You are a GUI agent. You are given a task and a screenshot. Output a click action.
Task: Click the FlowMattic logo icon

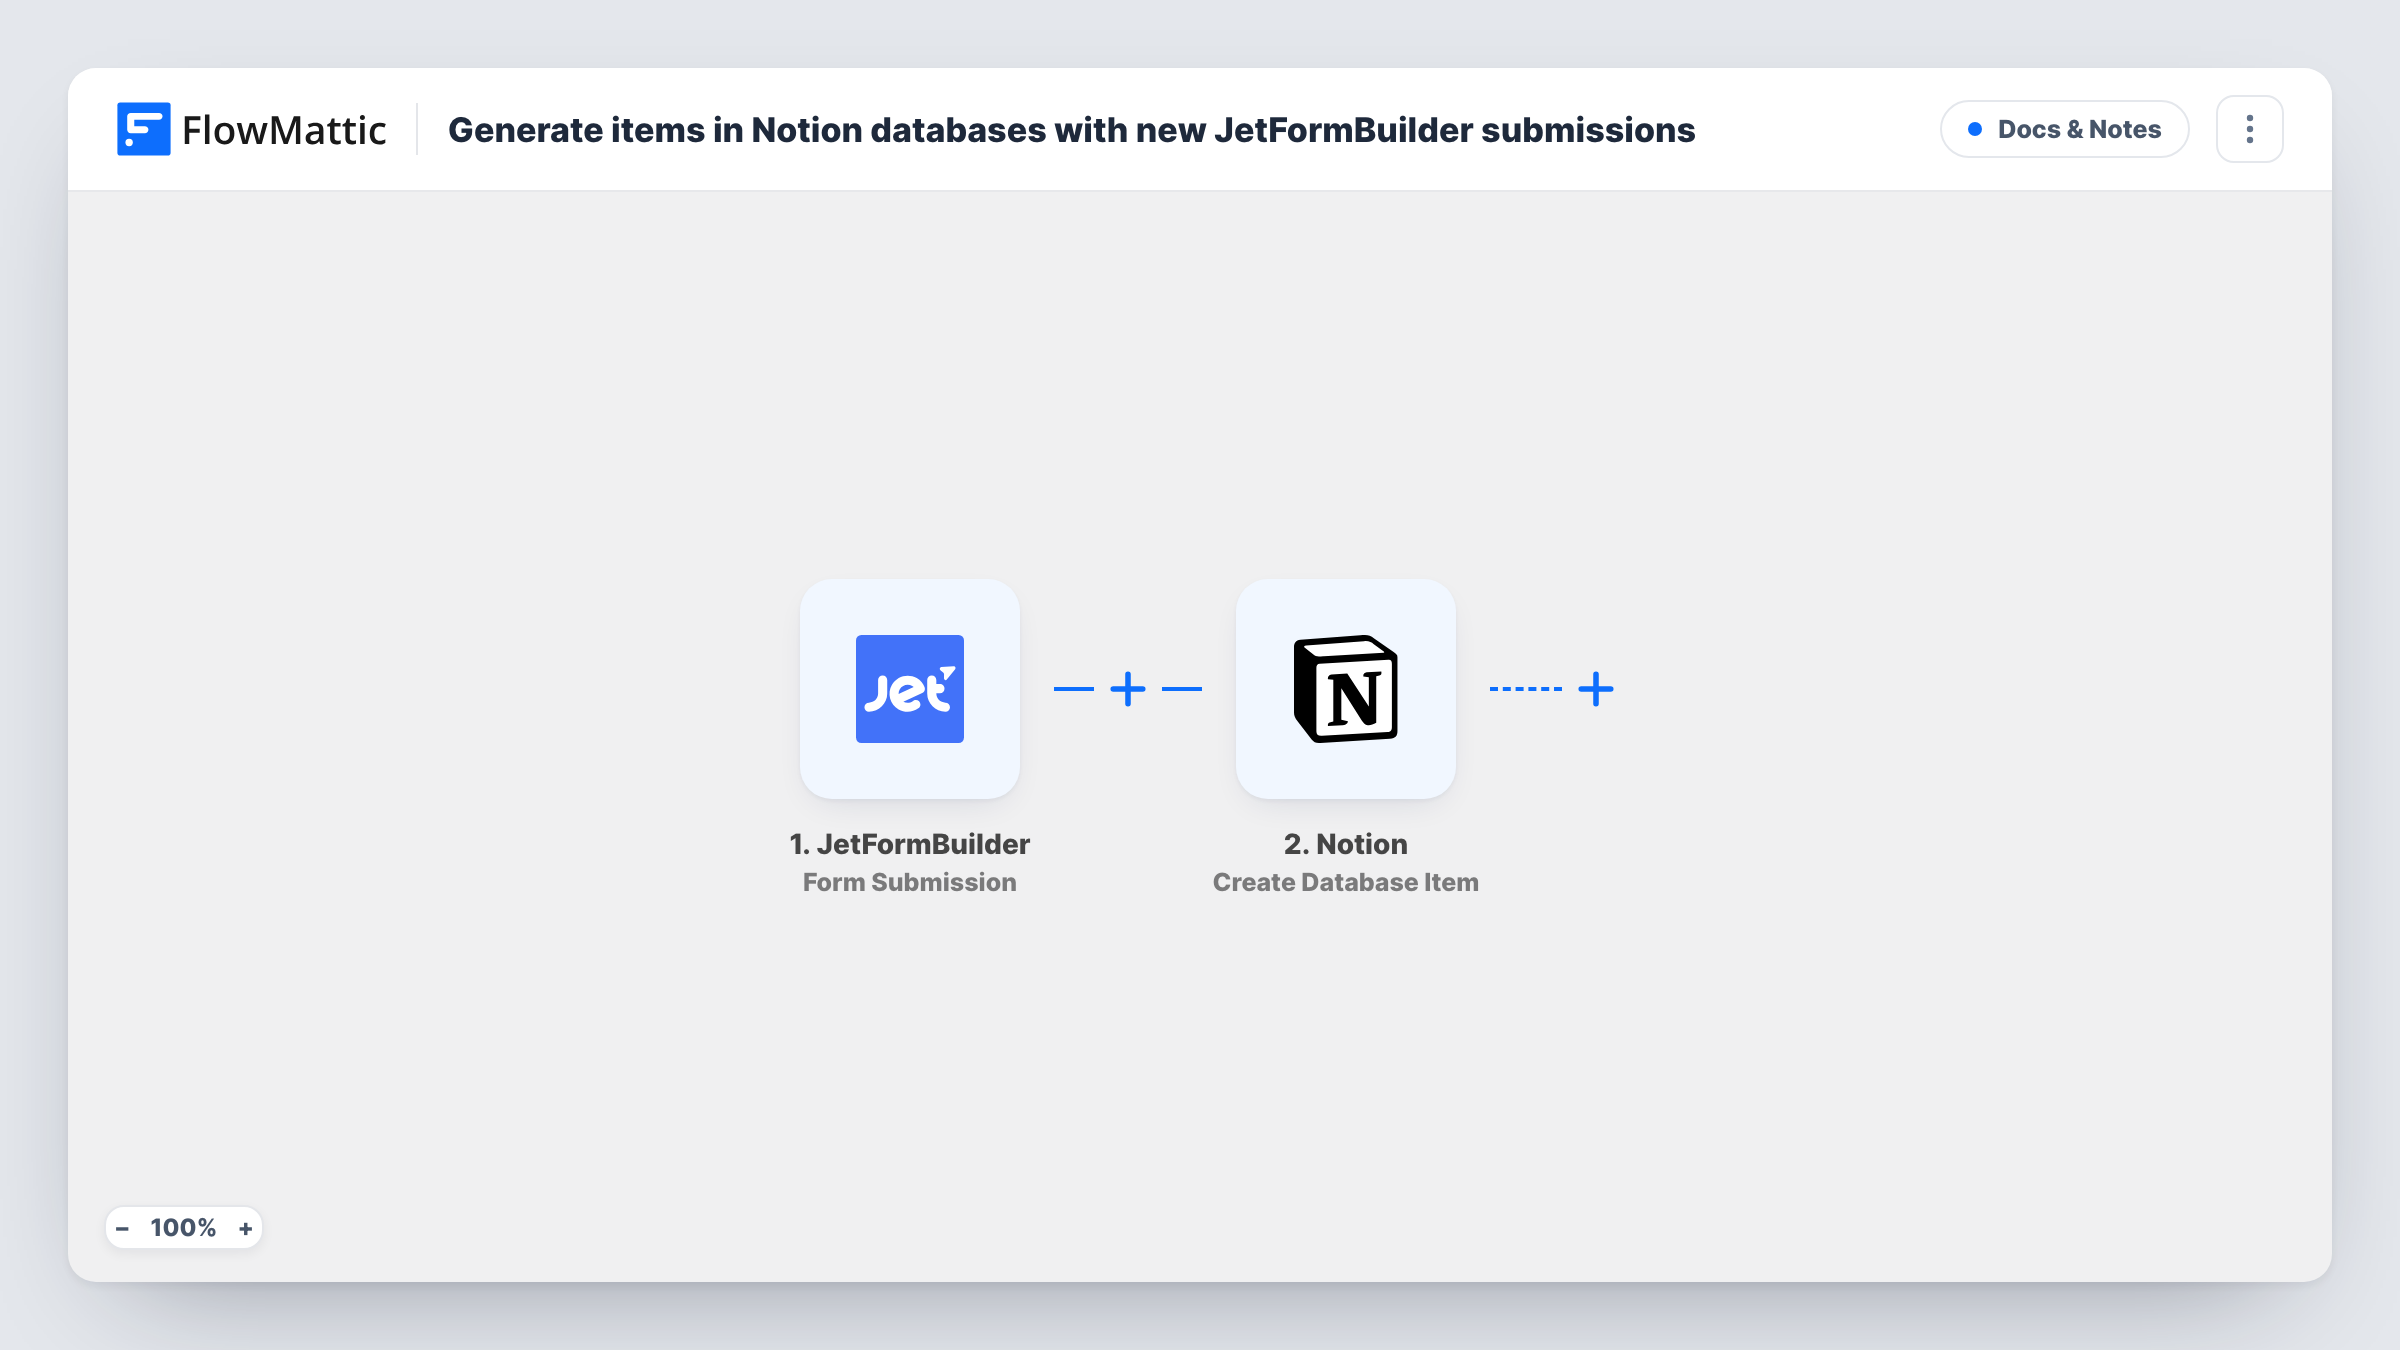pos(143,129)
